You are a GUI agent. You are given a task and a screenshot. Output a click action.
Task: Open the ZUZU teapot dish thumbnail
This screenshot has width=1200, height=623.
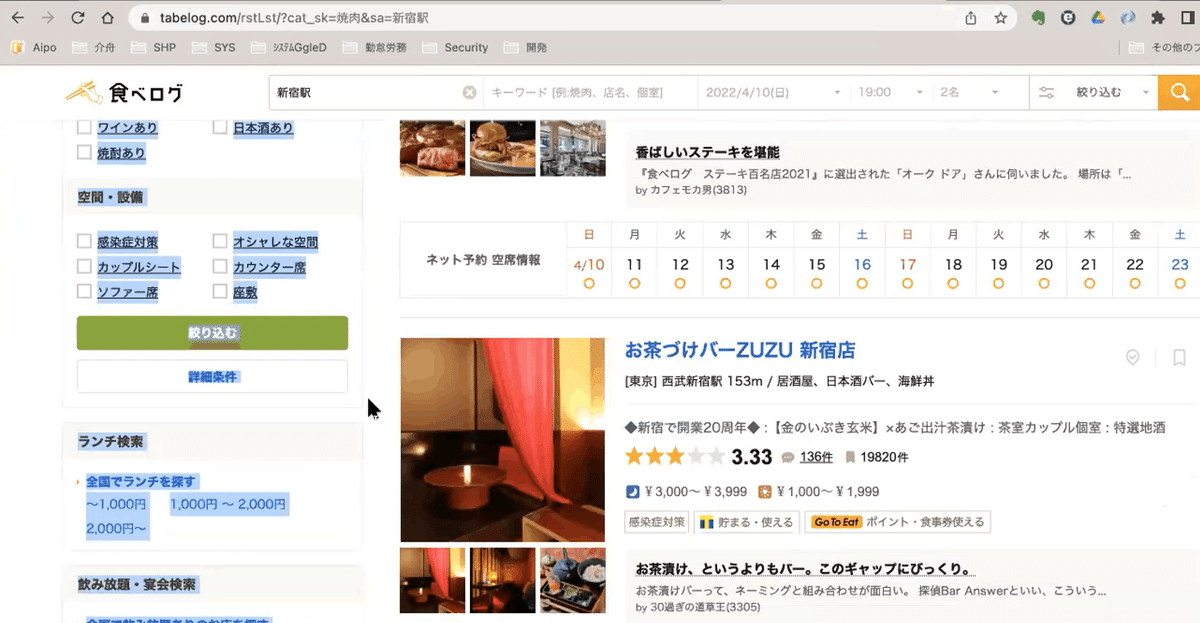pos(572,580)
